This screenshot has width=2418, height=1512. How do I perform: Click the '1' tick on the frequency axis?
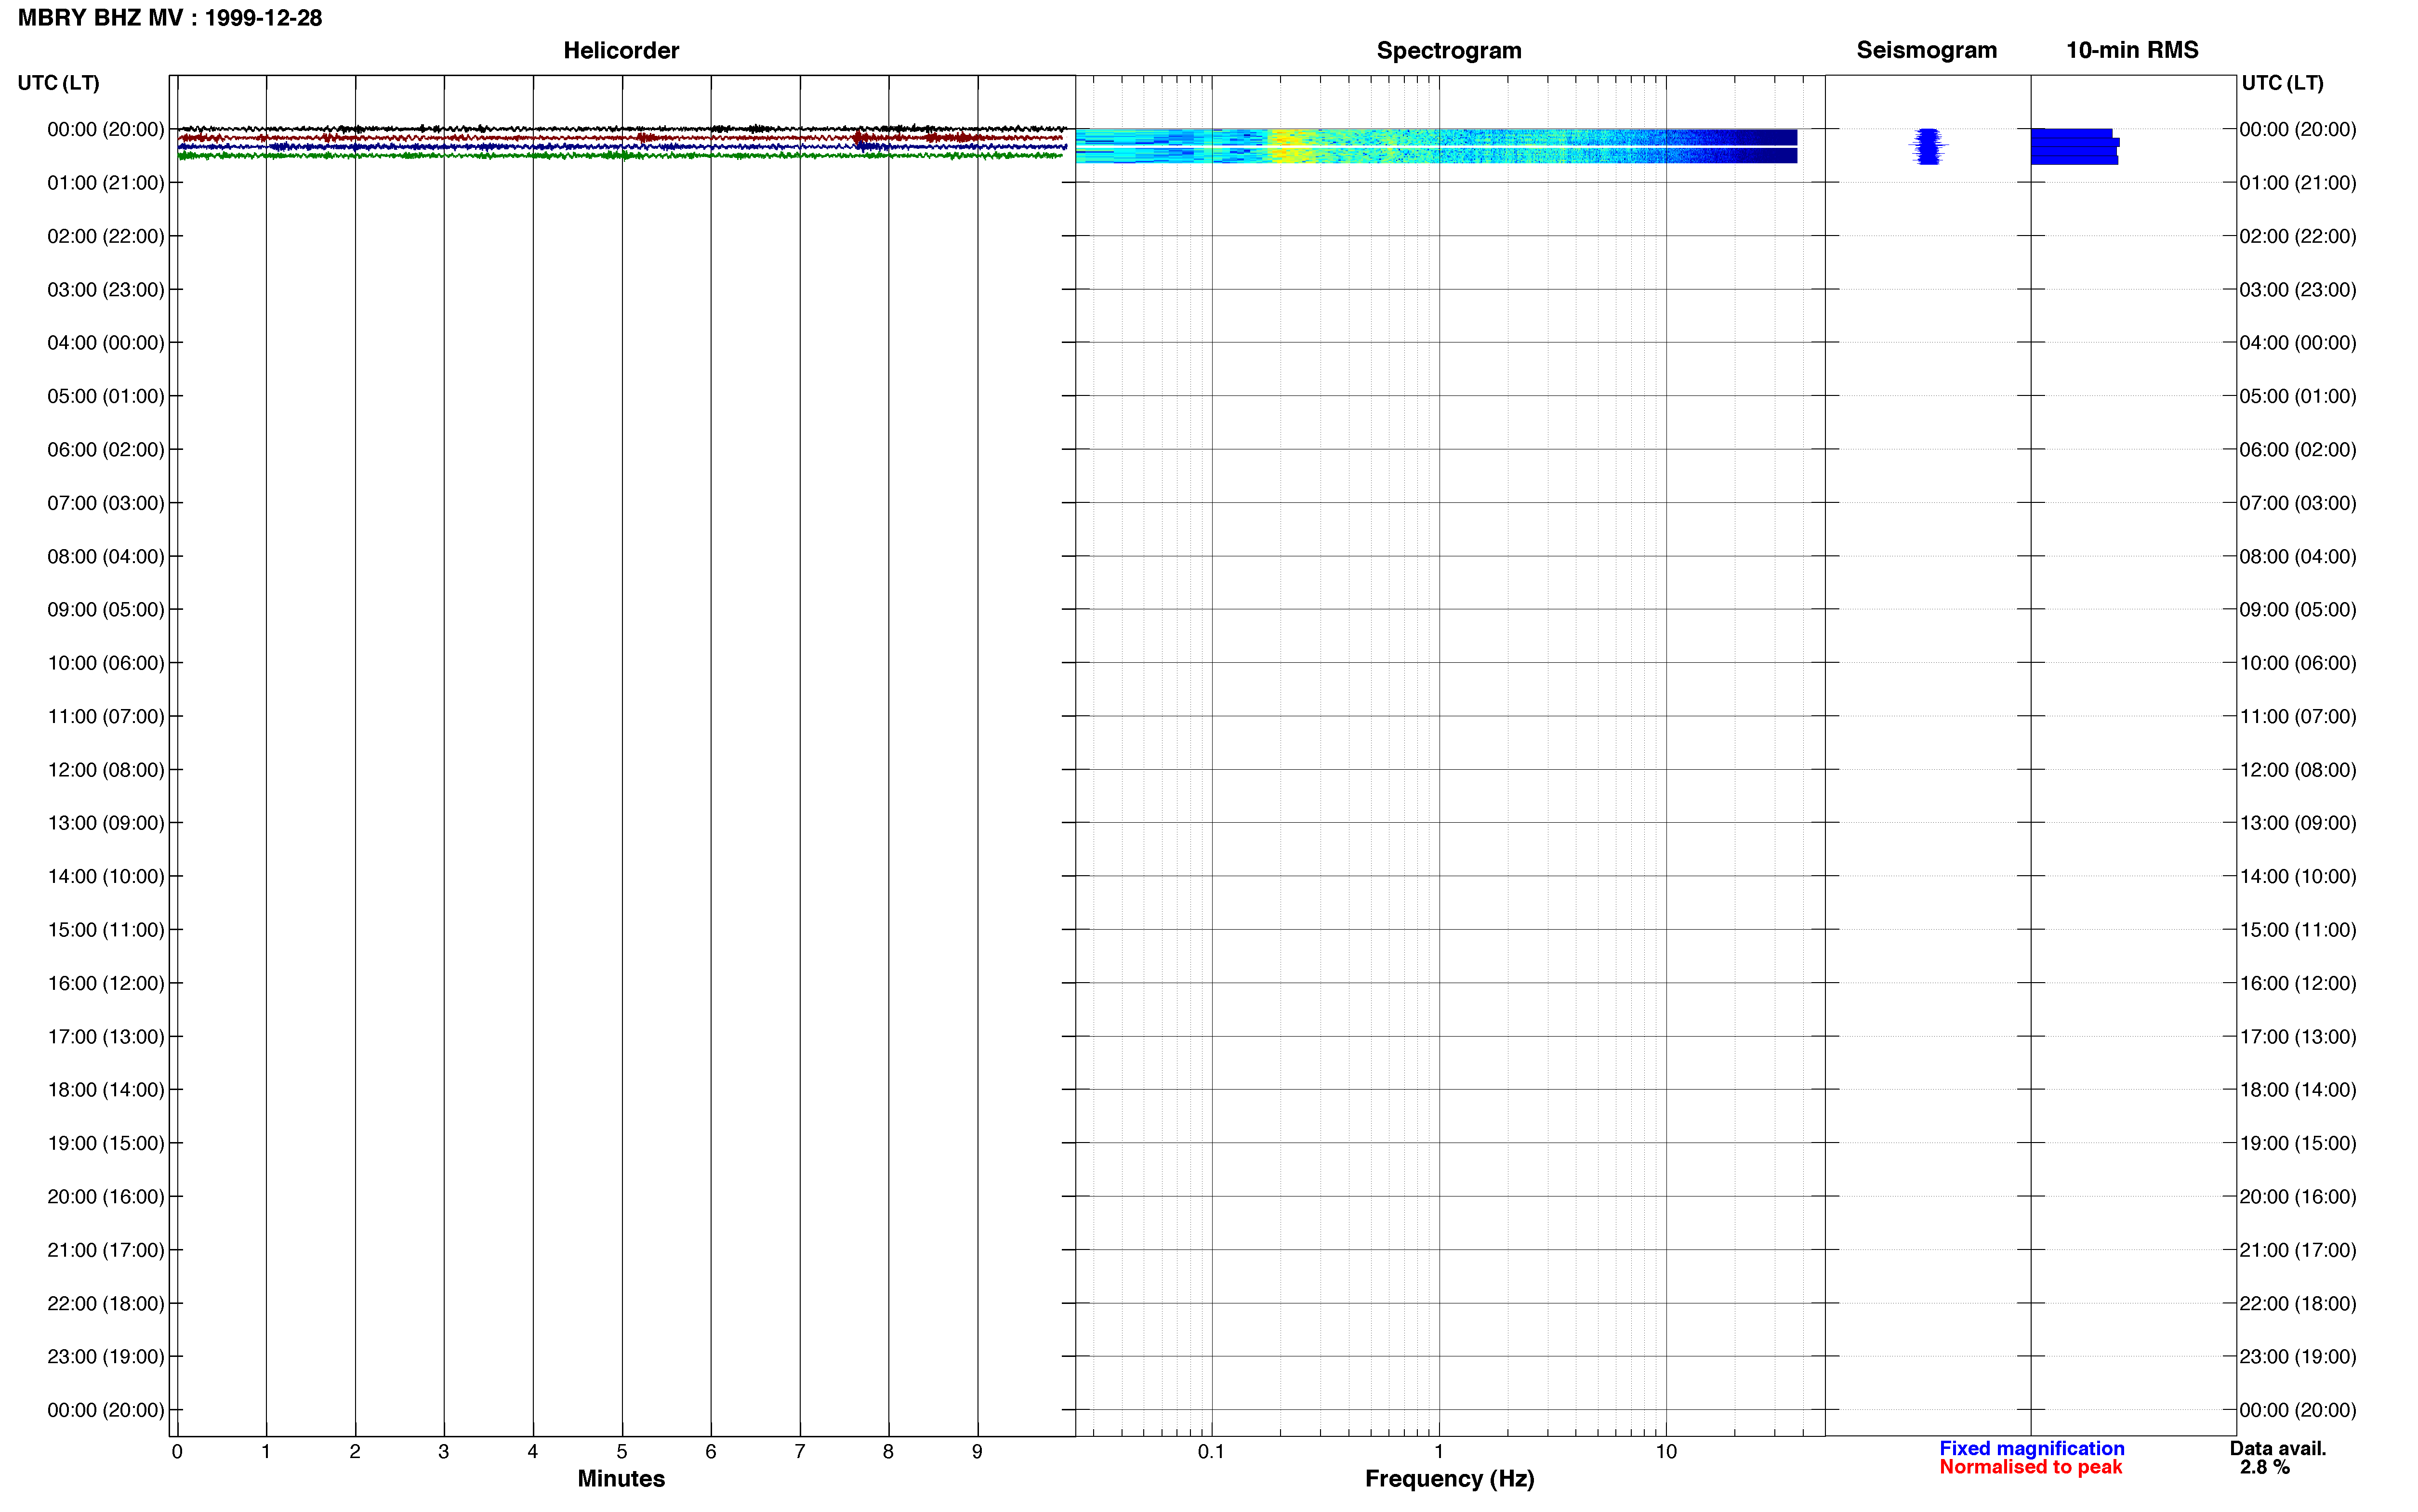pyautogui.click(x=1439, y=1452)
